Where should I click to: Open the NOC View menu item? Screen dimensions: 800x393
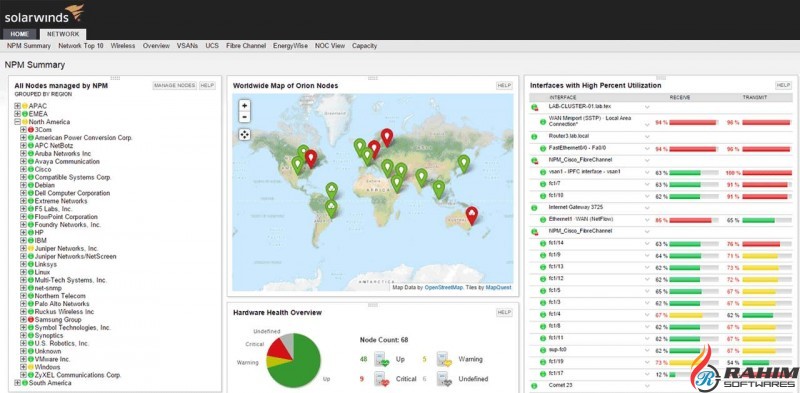[330, 46]
